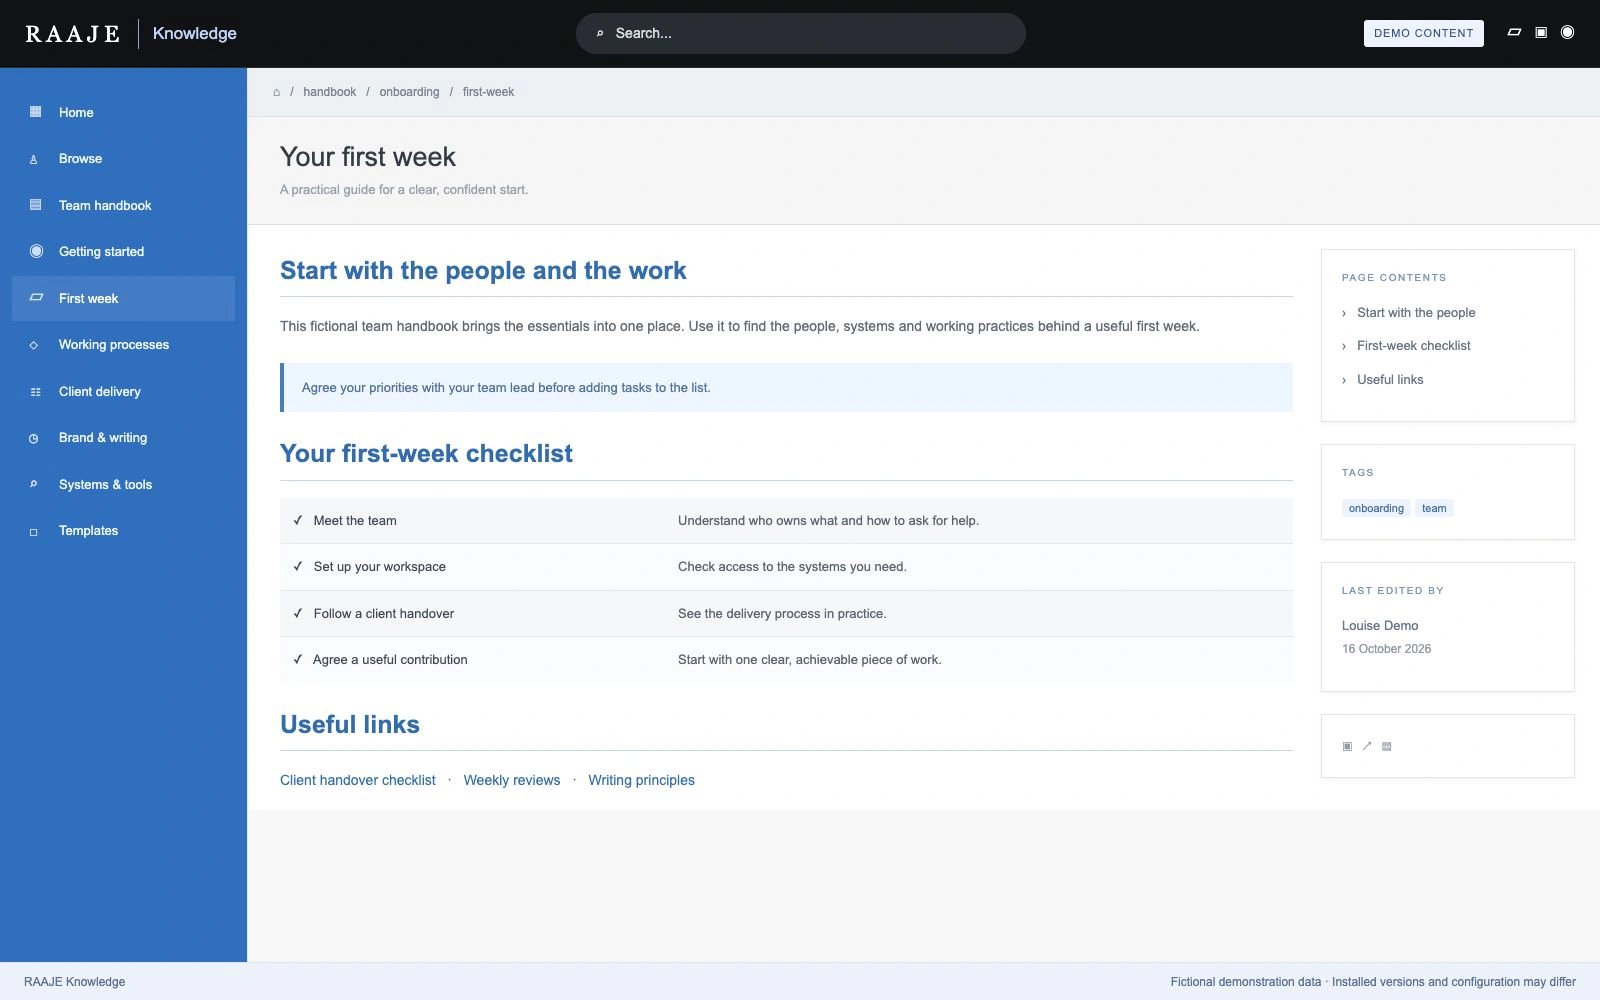1600x1000 pixels.
Task: Click the onboarding breadcrumb link
Action: 409,92
